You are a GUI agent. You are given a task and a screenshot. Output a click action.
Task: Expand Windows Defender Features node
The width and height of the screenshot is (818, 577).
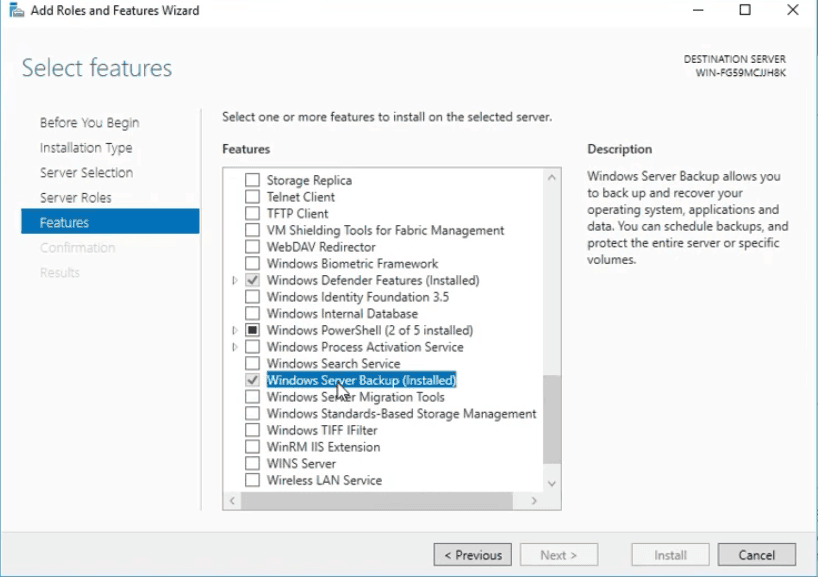pyautogui.click(x=238, y=280)
